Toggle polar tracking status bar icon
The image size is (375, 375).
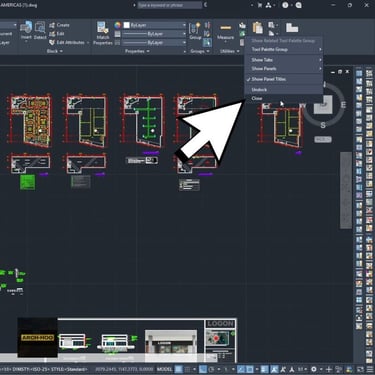[x=211, y=369]
